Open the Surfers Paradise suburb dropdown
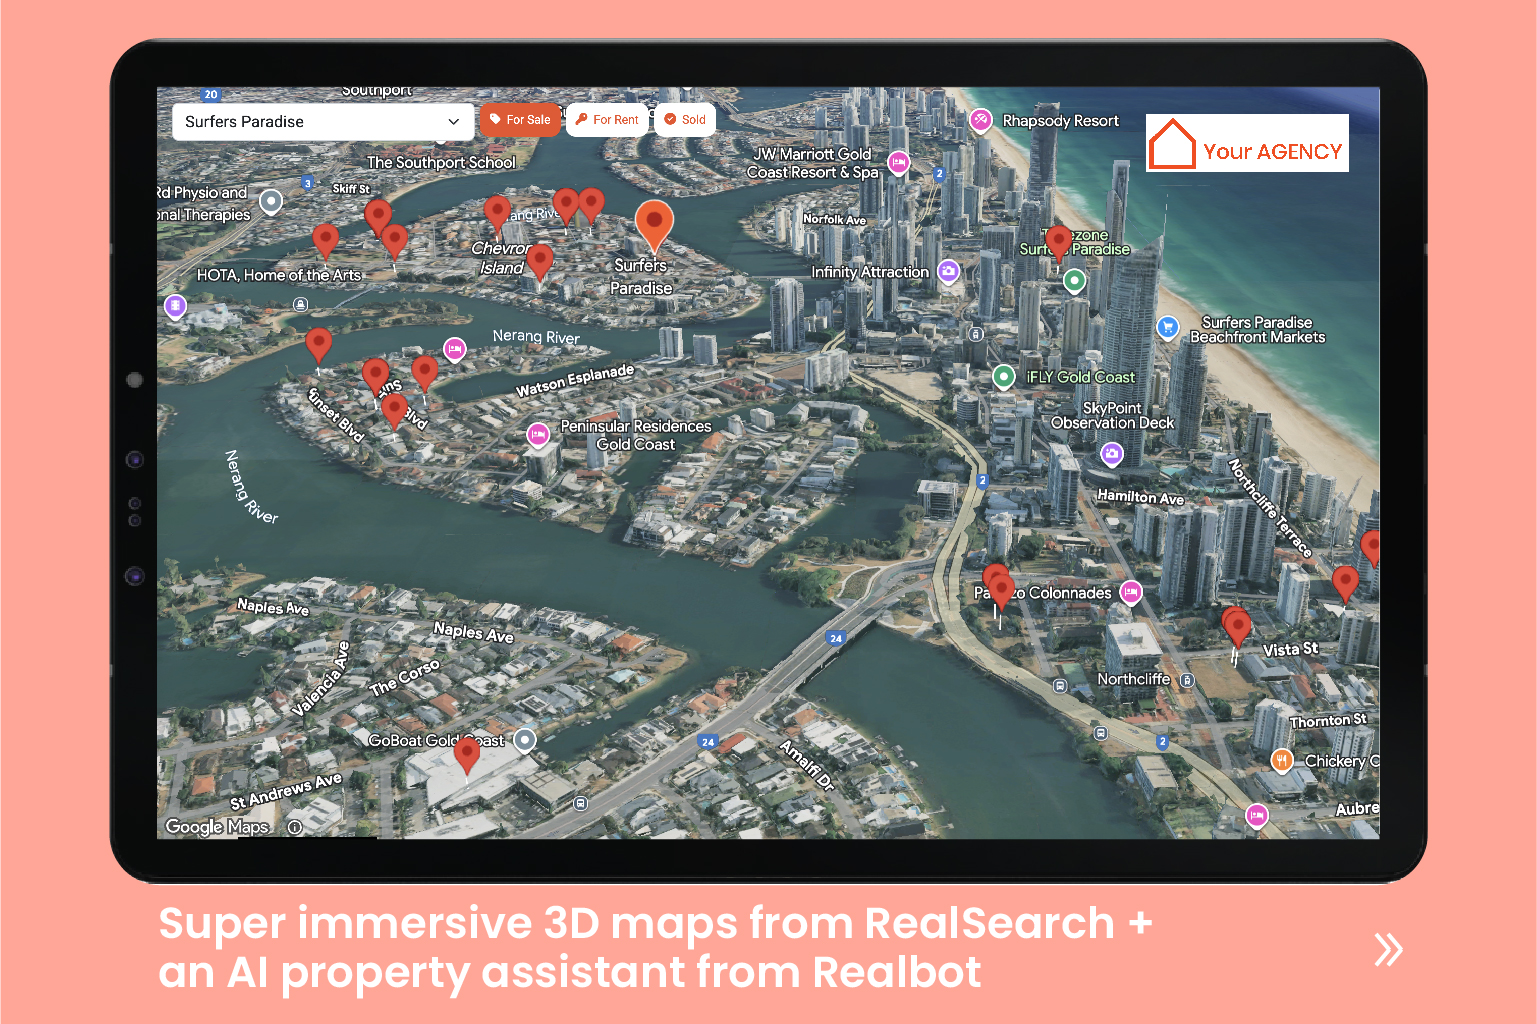Screen dimensions: 1537x1024 coord(322,122)
